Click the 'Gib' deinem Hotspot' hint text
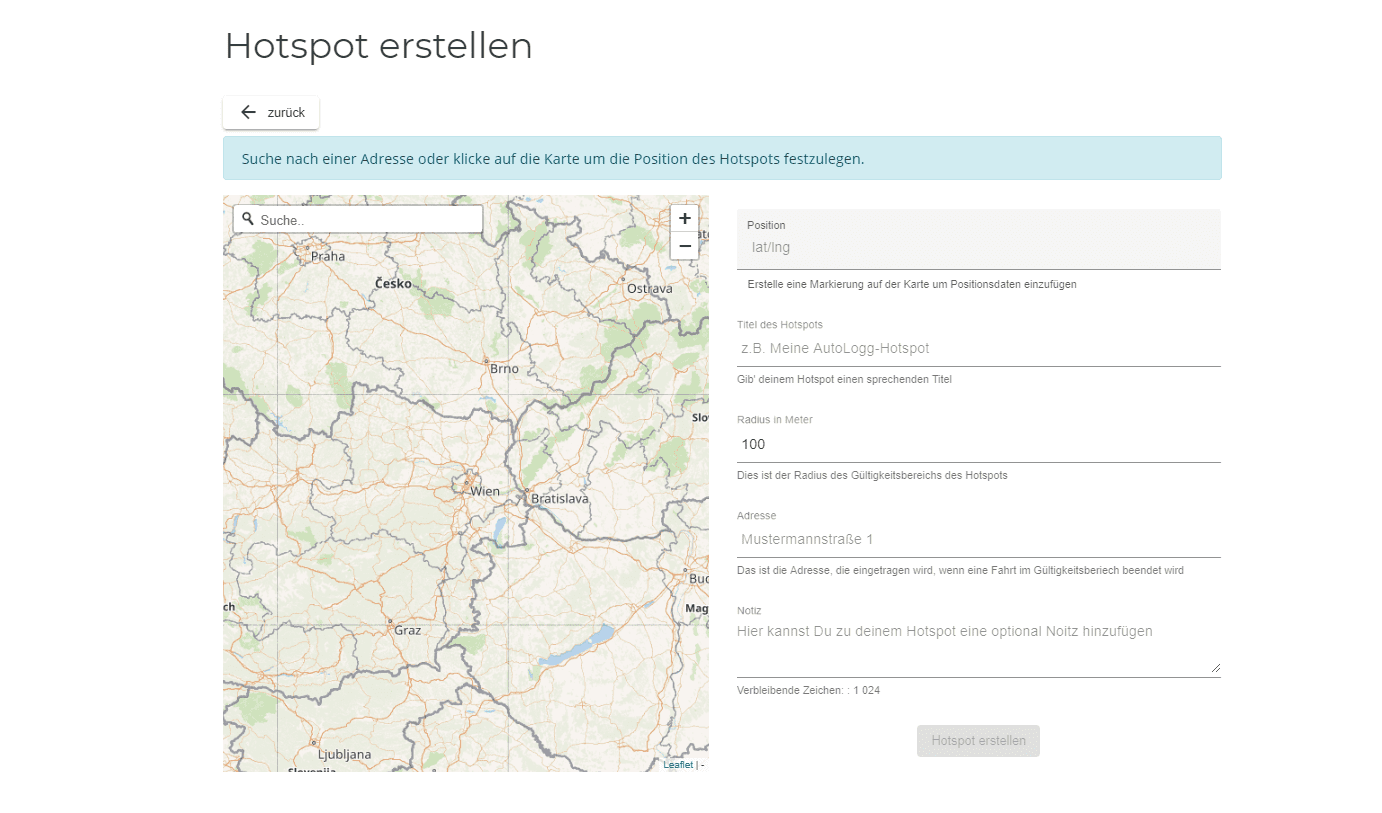The width and height of the screenshot is (1382, 813). [x=844, y=379]
